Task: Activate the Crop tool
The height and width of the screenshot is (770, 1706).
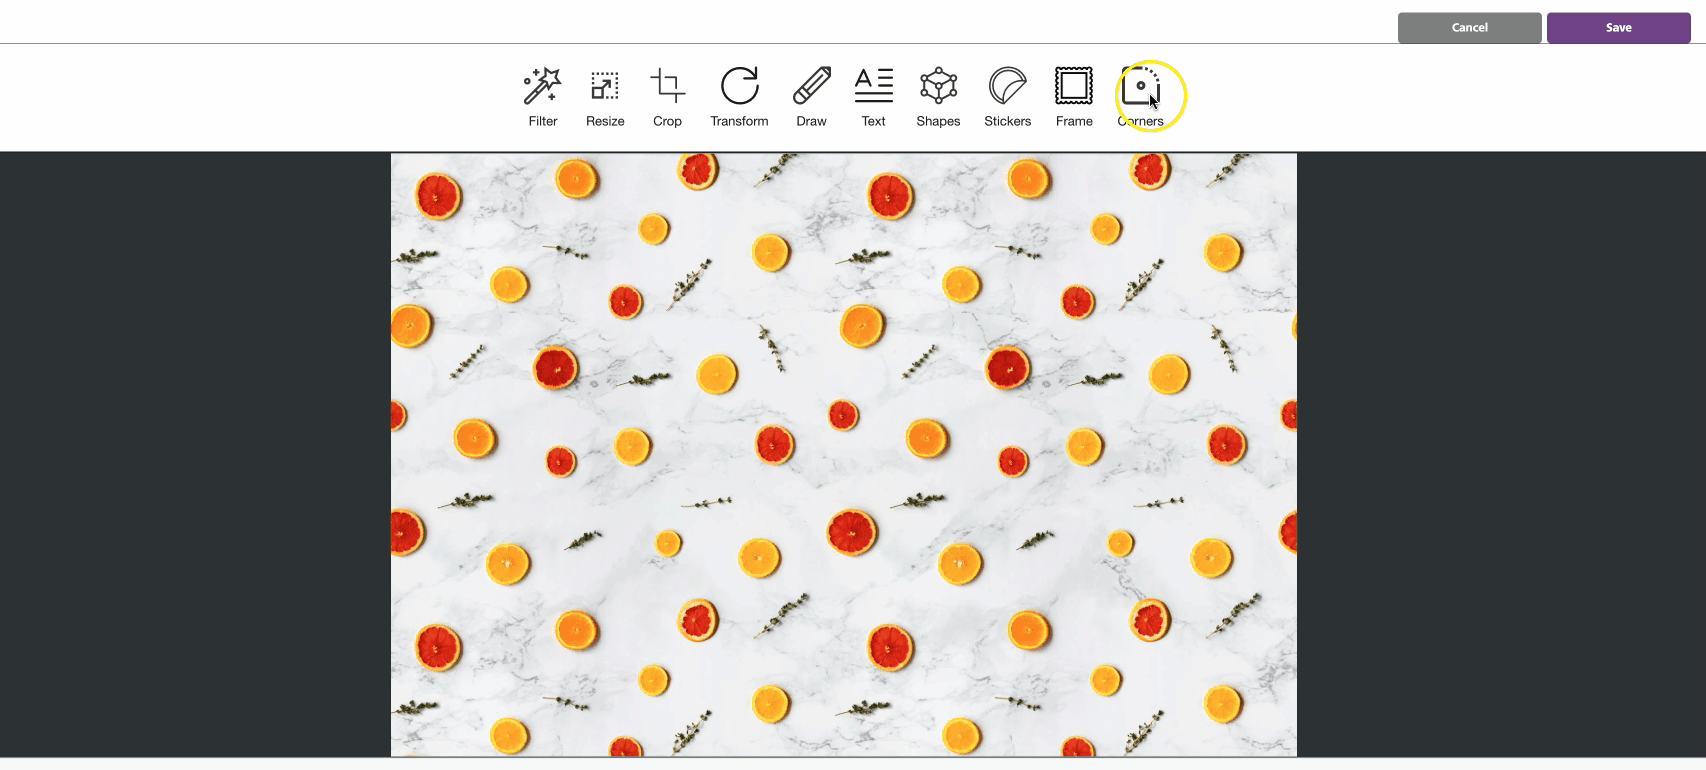Action: click(x=667, y=96)
